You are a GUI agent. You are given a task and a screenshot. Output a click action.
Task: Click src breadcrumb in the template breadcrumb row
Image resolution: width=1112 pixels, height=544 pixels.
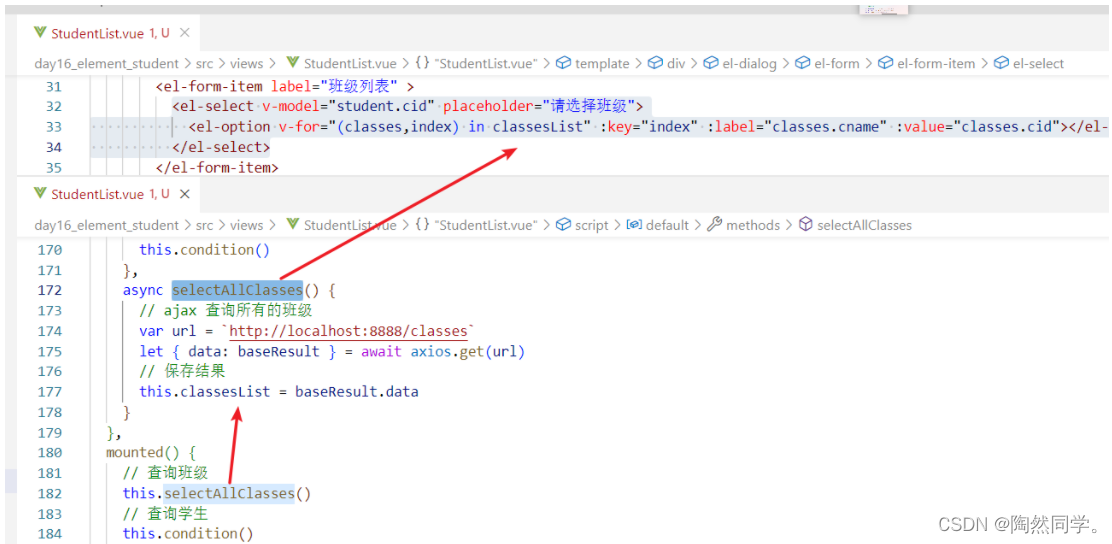(204, 63)
